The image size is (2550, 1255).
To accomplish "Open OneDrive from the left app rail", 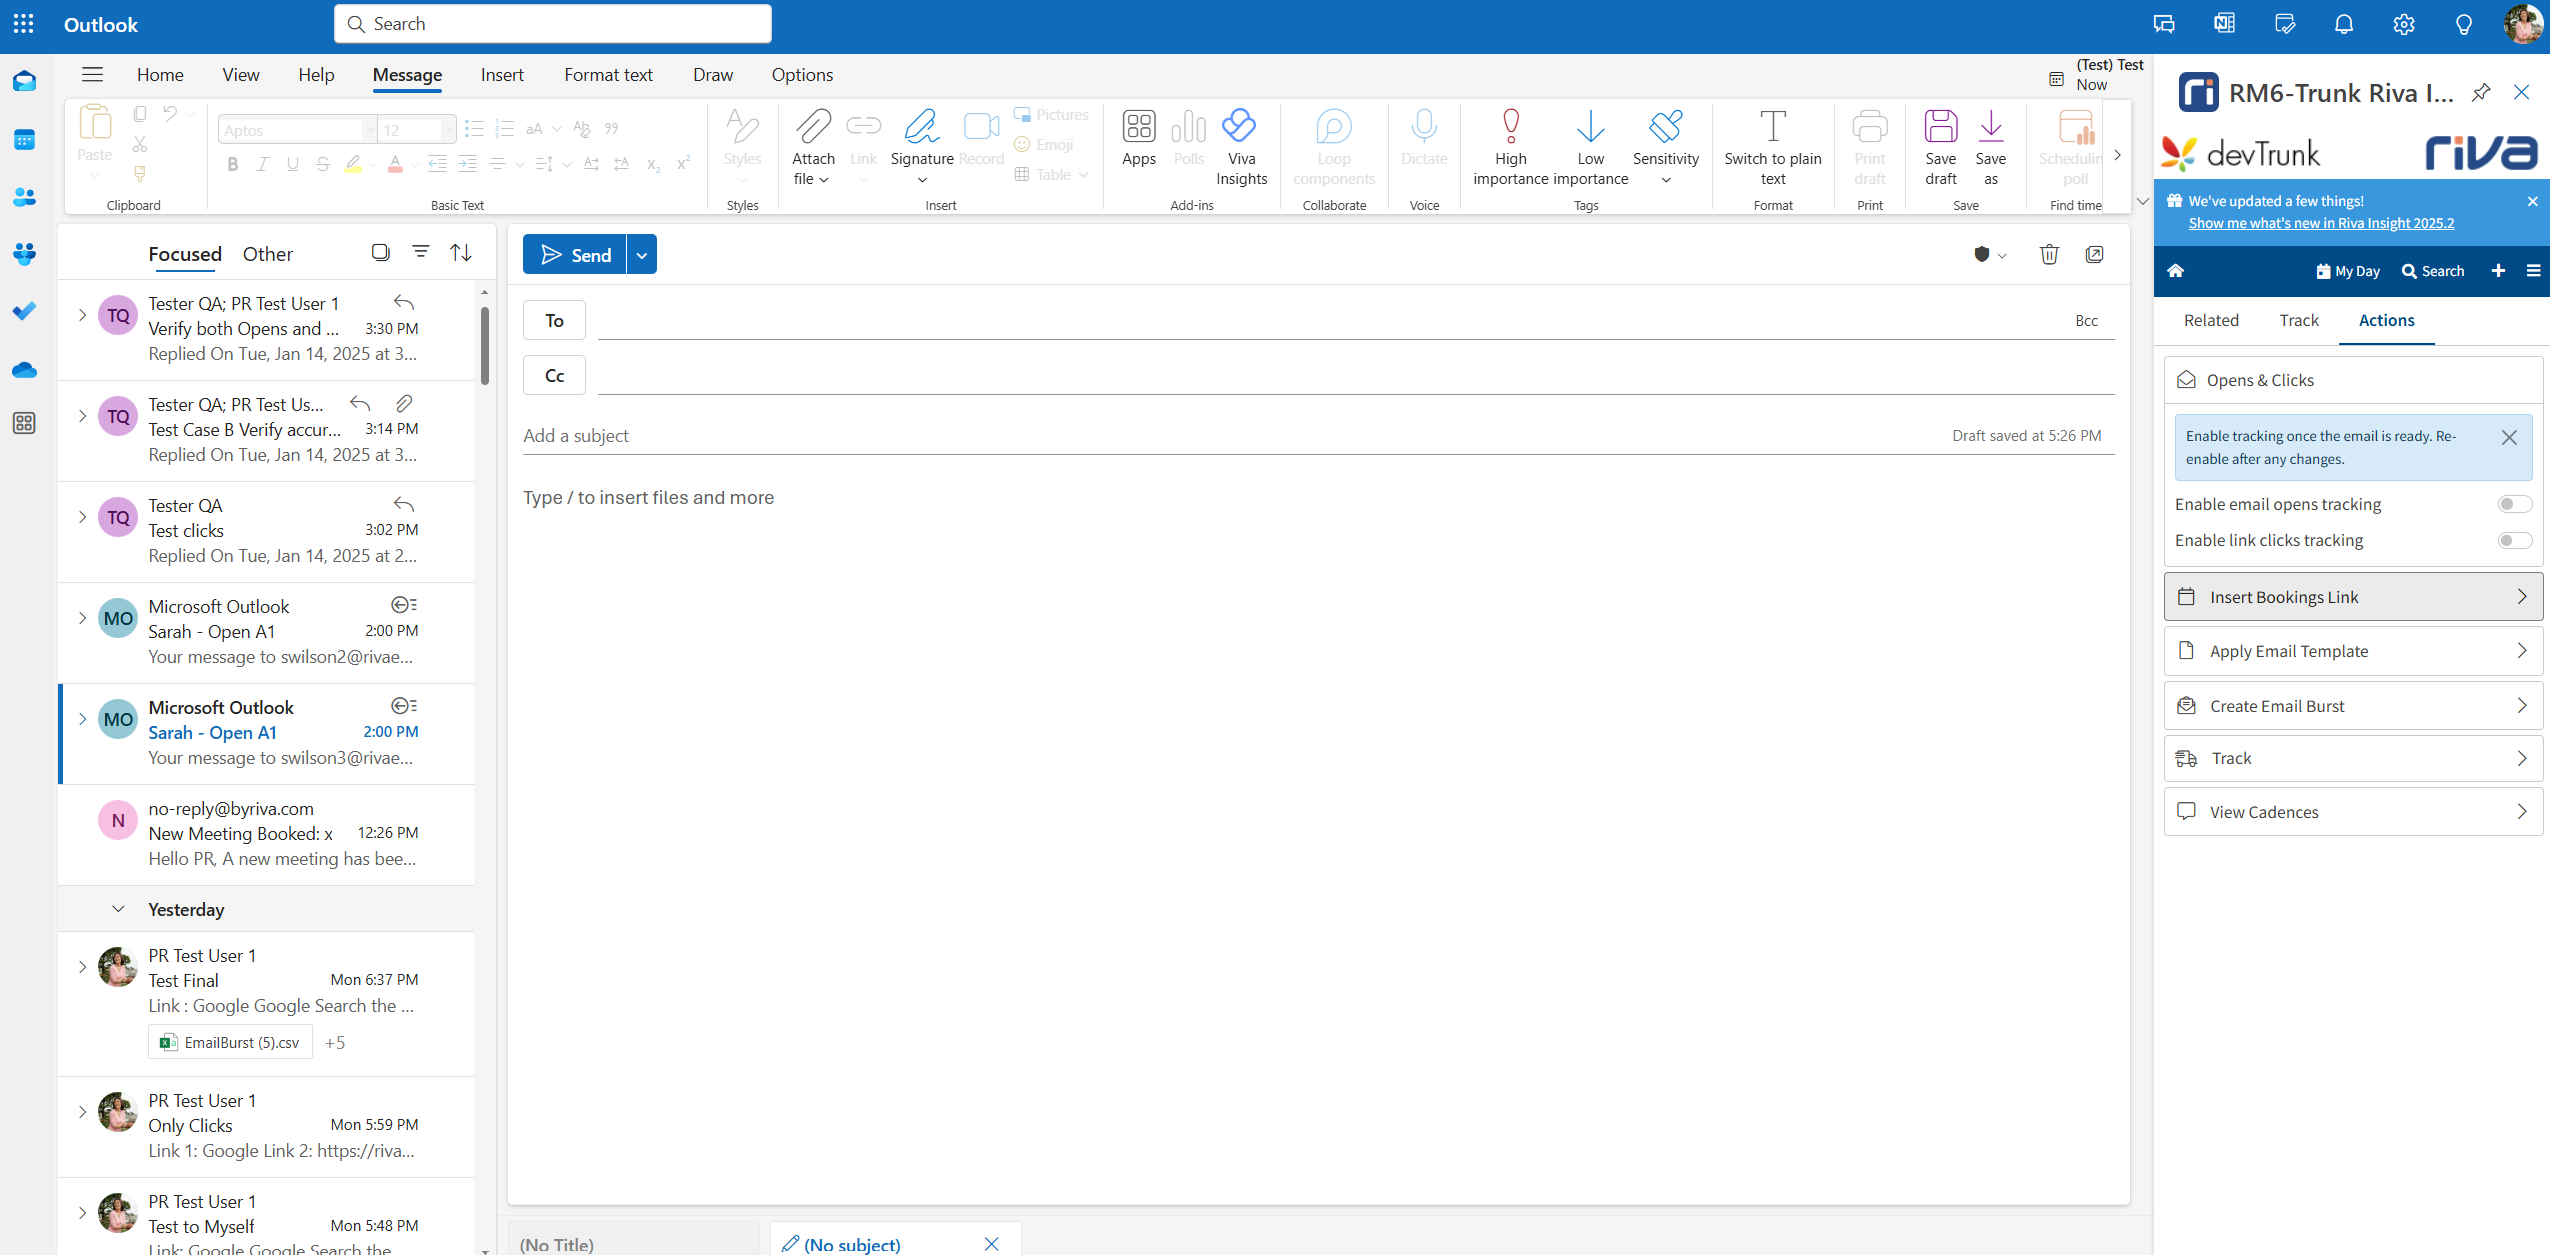I will [24, 370].
